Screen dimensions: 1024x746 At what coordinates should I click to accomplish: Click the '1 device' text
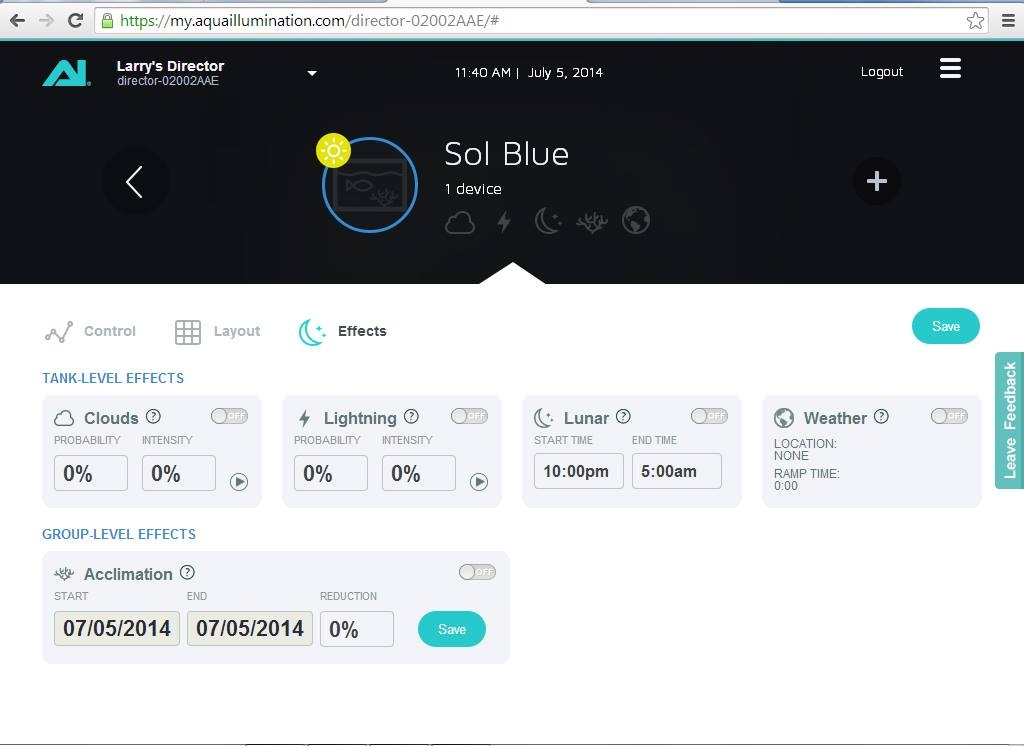pos(473,189)
